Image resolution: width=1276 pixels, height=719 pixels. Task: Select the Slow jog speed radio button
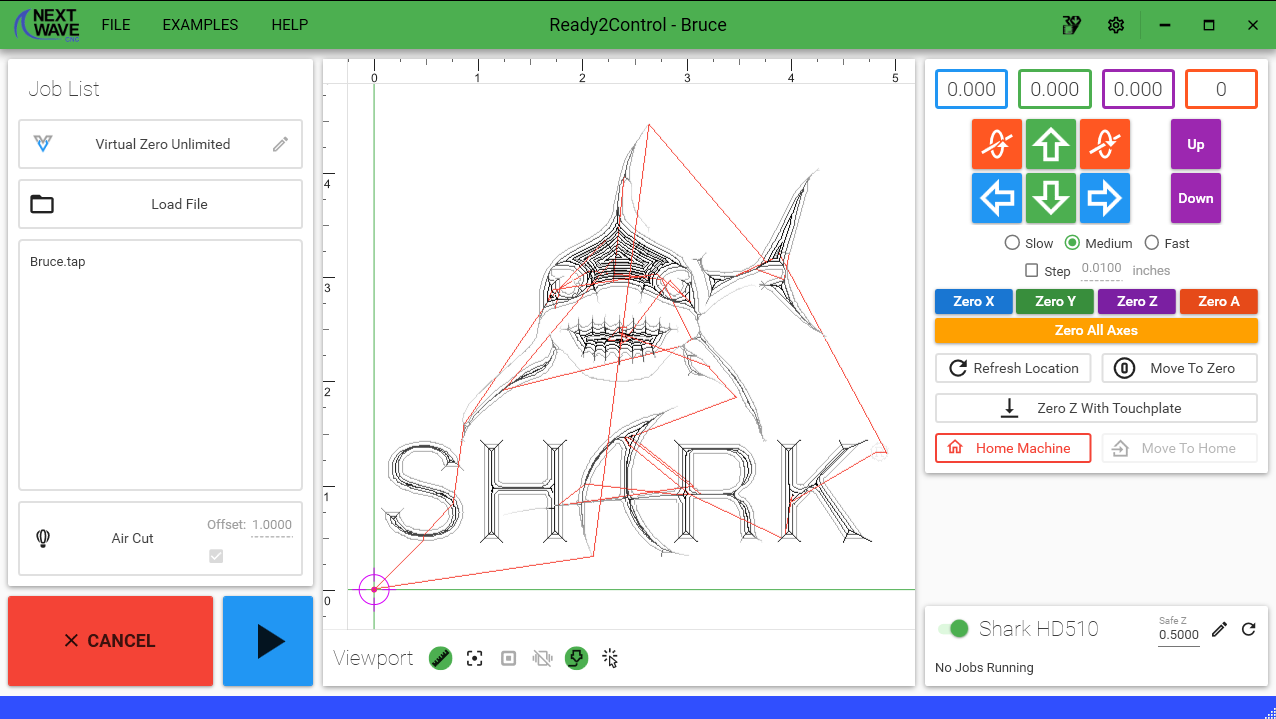click(1012, 243)
